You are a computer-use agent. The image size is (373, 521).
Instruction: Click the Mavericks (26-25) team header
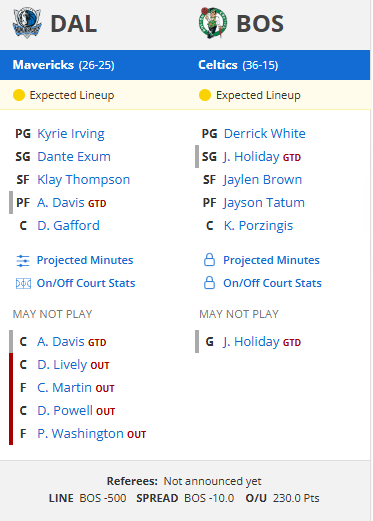click(64, 65)
